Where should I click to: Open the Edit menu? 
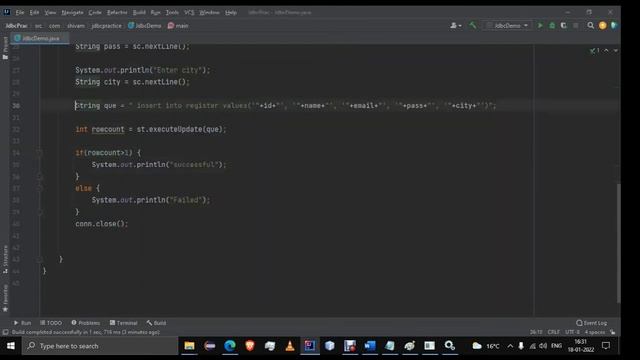pyautogui.click(x=34, y=13)
